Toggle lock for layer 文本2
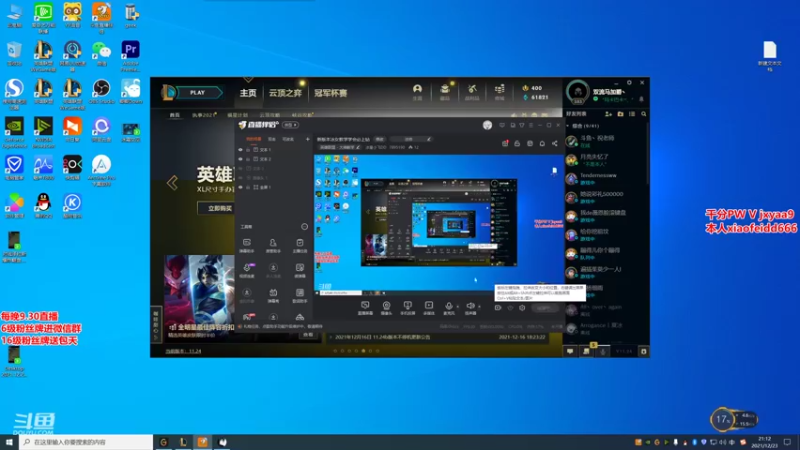Viewport: 800px width, 450px height. point(248,159)
